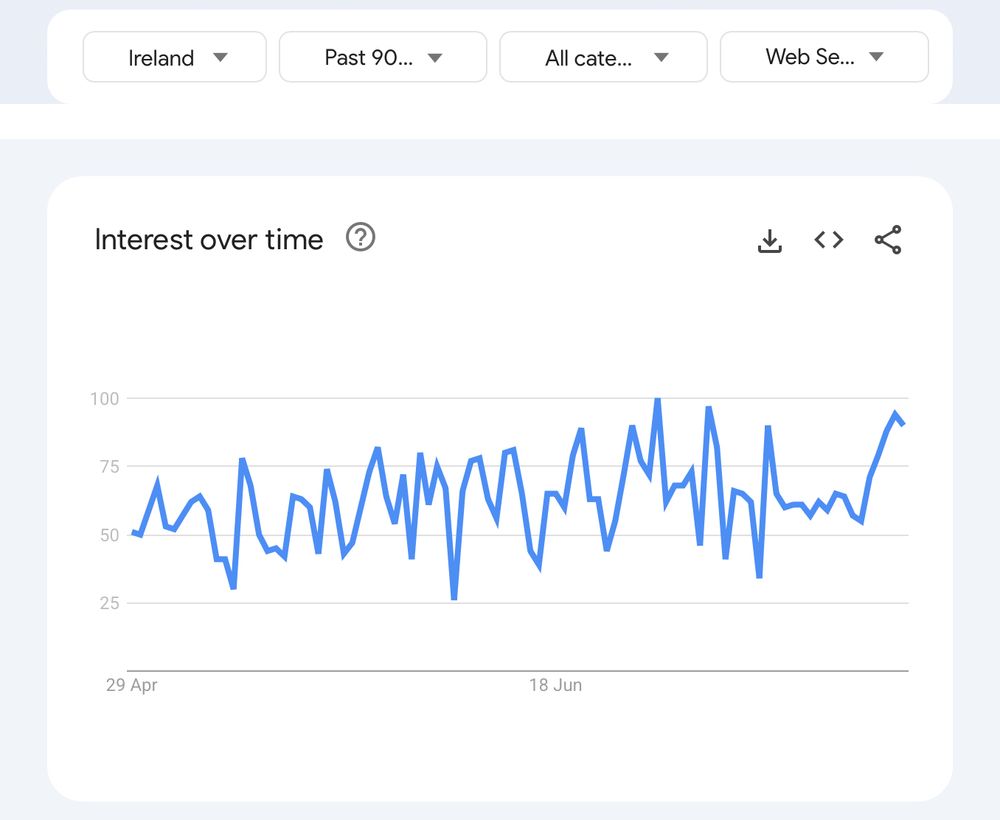Click the lowest dip near the 25 line

tap(454, 598)
